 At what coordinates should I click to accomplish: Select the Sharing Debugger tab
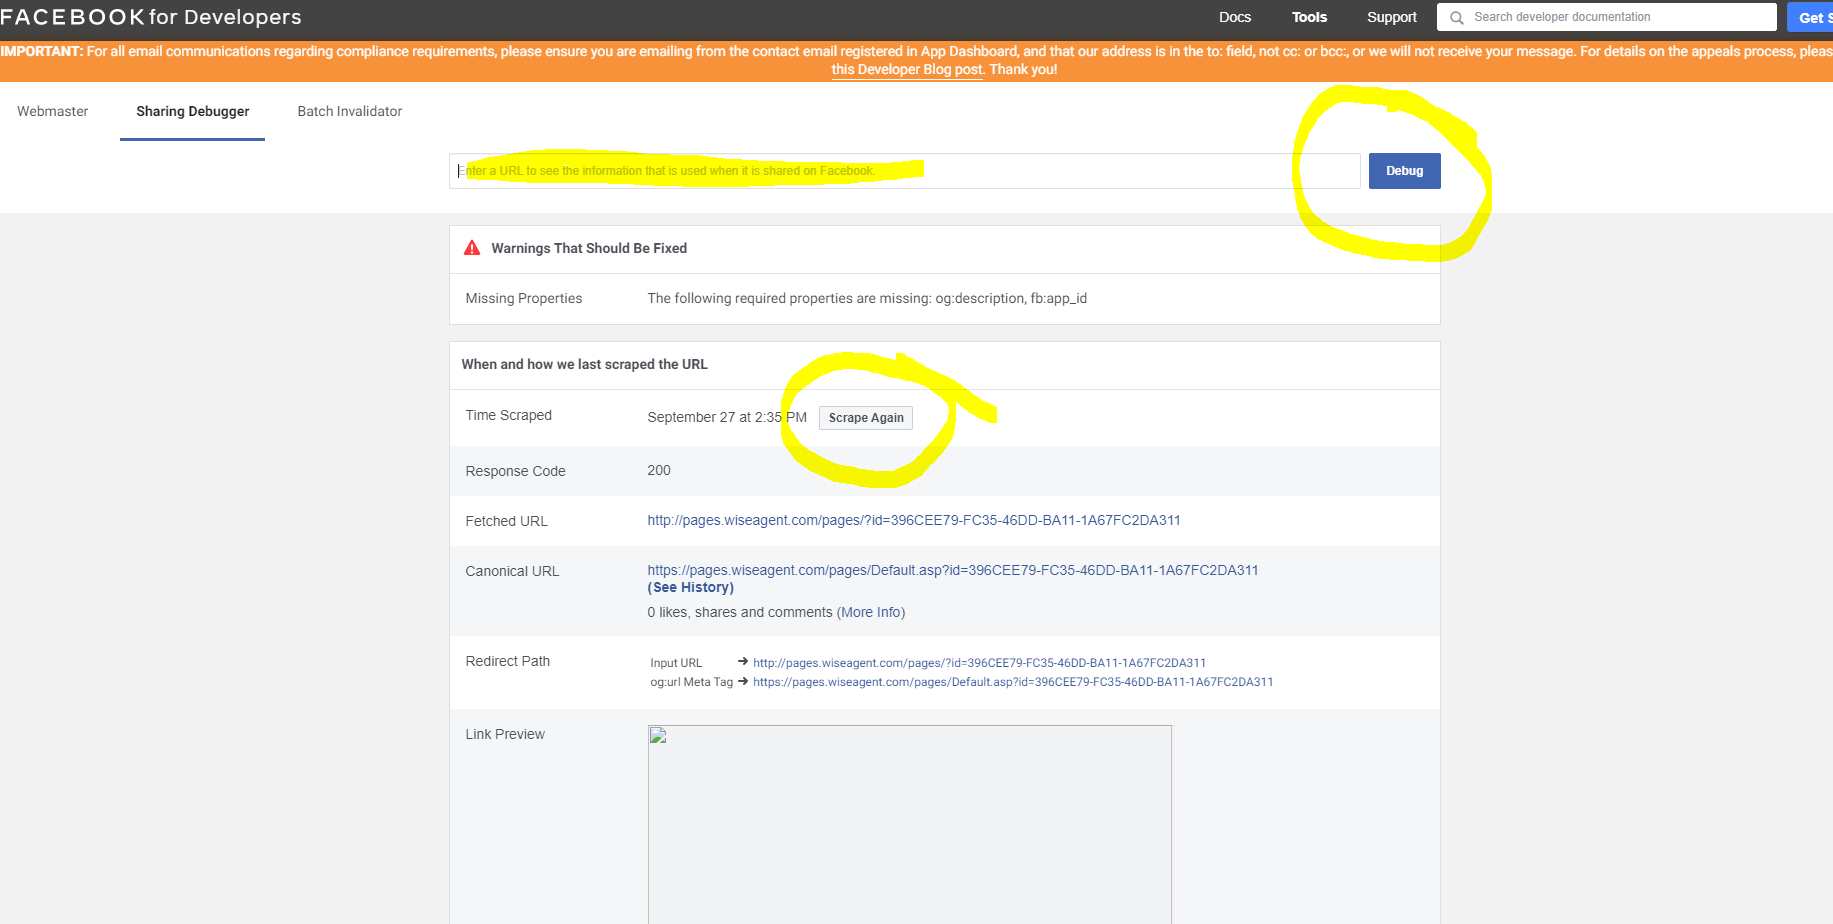click(193, 111)
